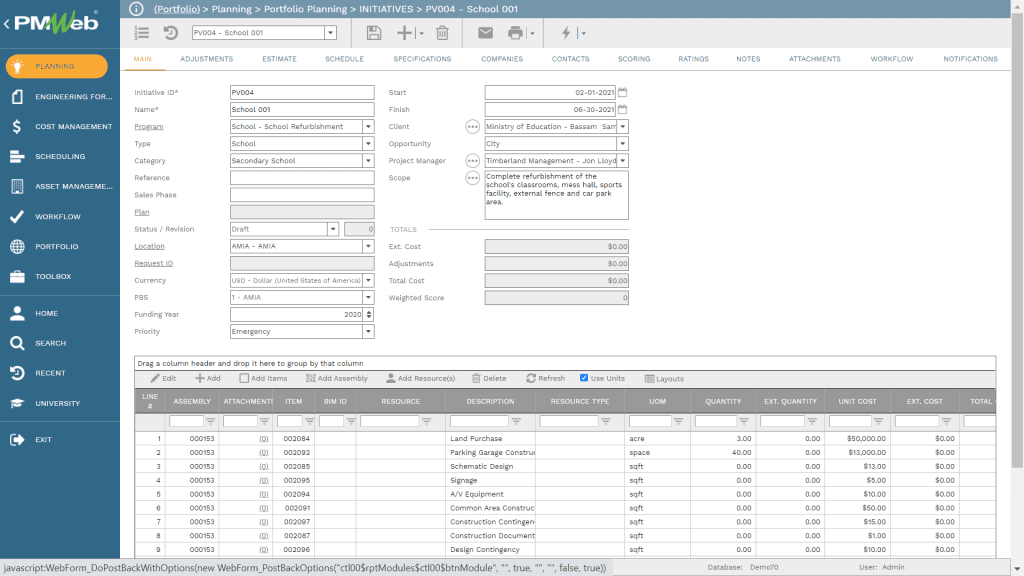Open the Start date calendar picker
The image size is (1024, 576).
[622, 92]
